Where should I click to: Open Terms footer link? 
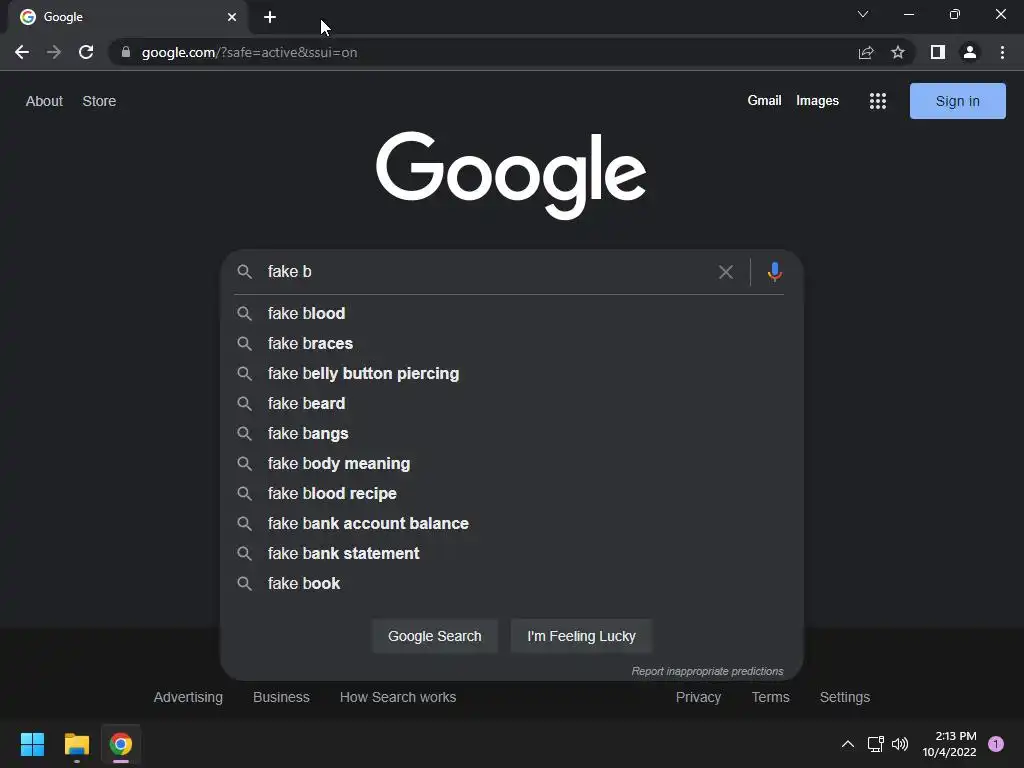(x=771, y=697)
